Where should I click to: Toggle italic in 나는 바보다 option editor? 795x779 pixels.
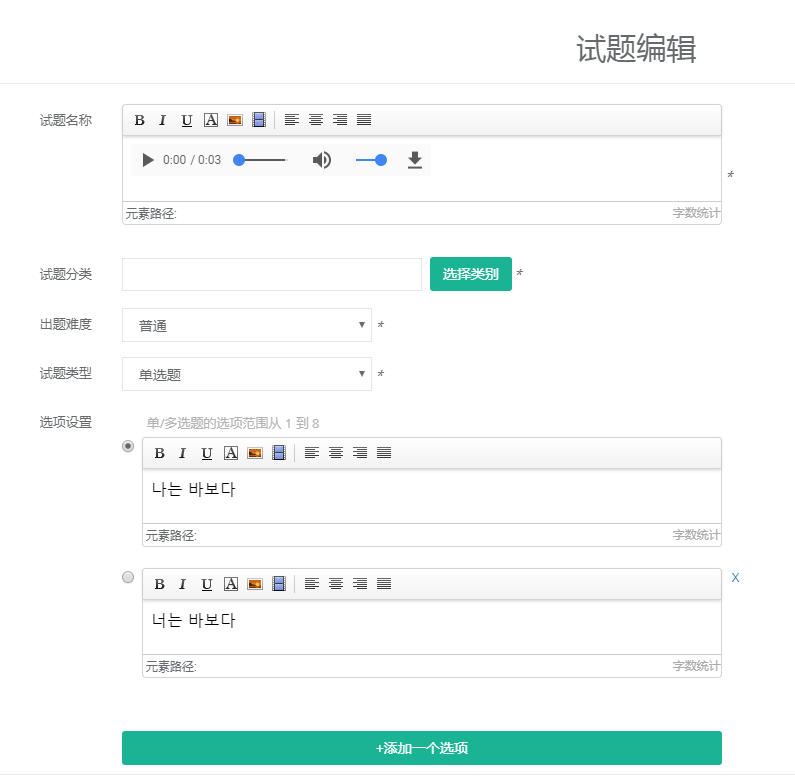click(x=183, y=453)
